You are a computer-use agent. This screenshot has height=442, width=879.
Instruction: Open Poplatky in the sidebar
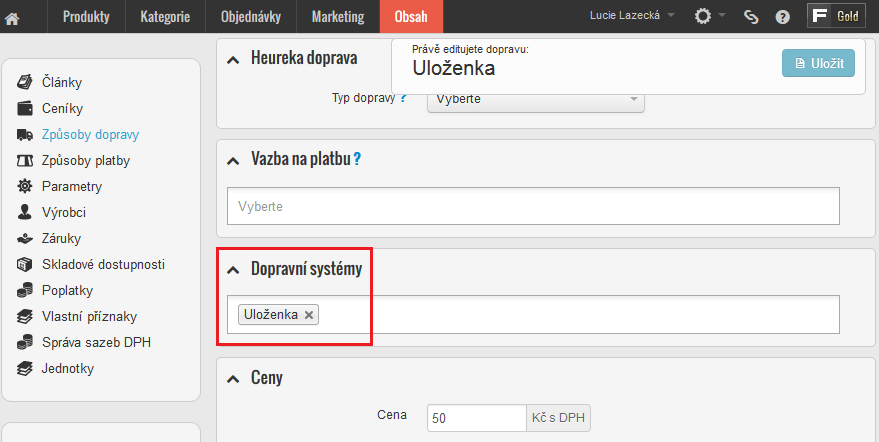point(67,291)
